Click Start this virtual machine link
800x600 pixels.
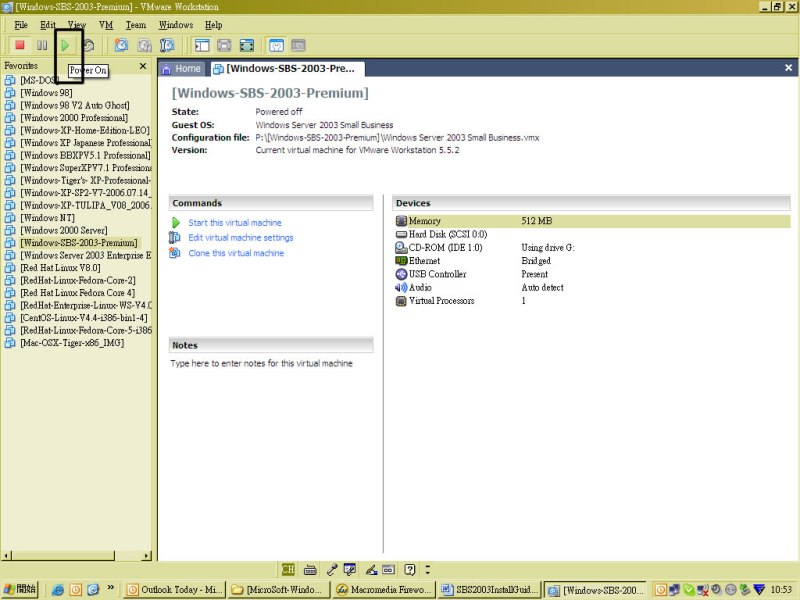[235, 223]
